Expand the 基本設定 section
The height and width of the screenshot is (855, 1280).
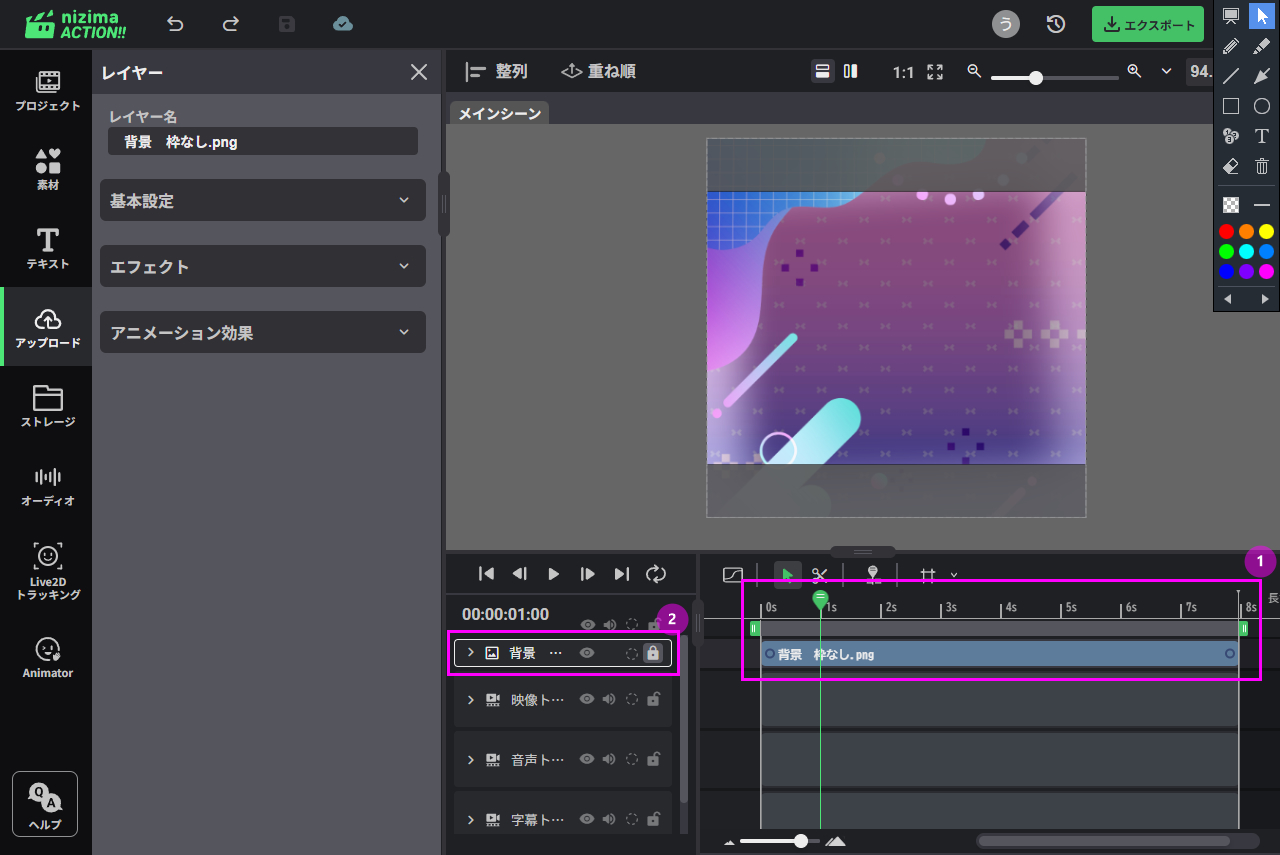(263, 201)
